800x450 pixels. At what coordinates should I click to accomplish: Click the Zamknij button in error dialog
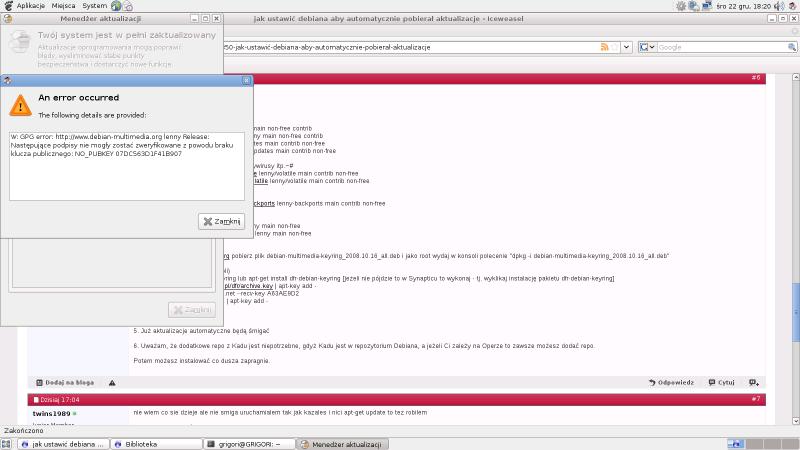coord(222,221)
